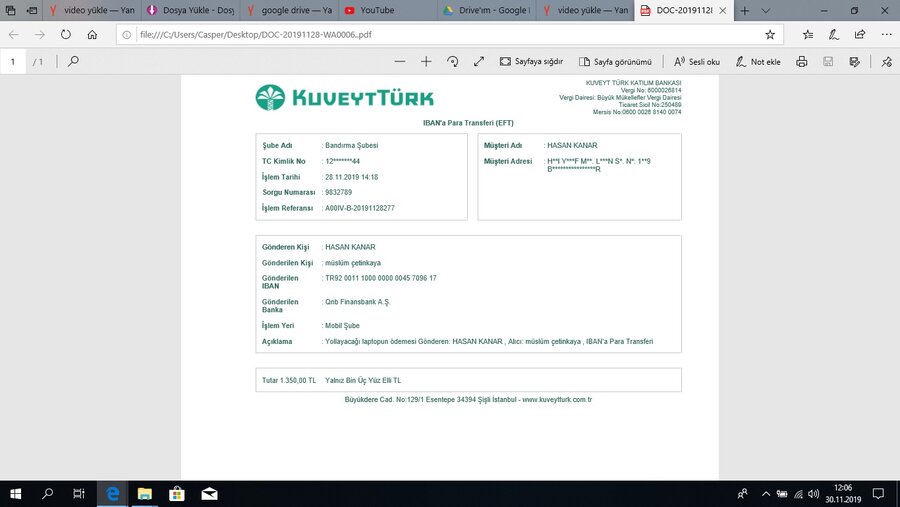The height and width of the screenshot is (507, 900).
Task: Click www.kuveytturk.com.tr in footer
Action: pyautogui.click(x=557, y=399)
